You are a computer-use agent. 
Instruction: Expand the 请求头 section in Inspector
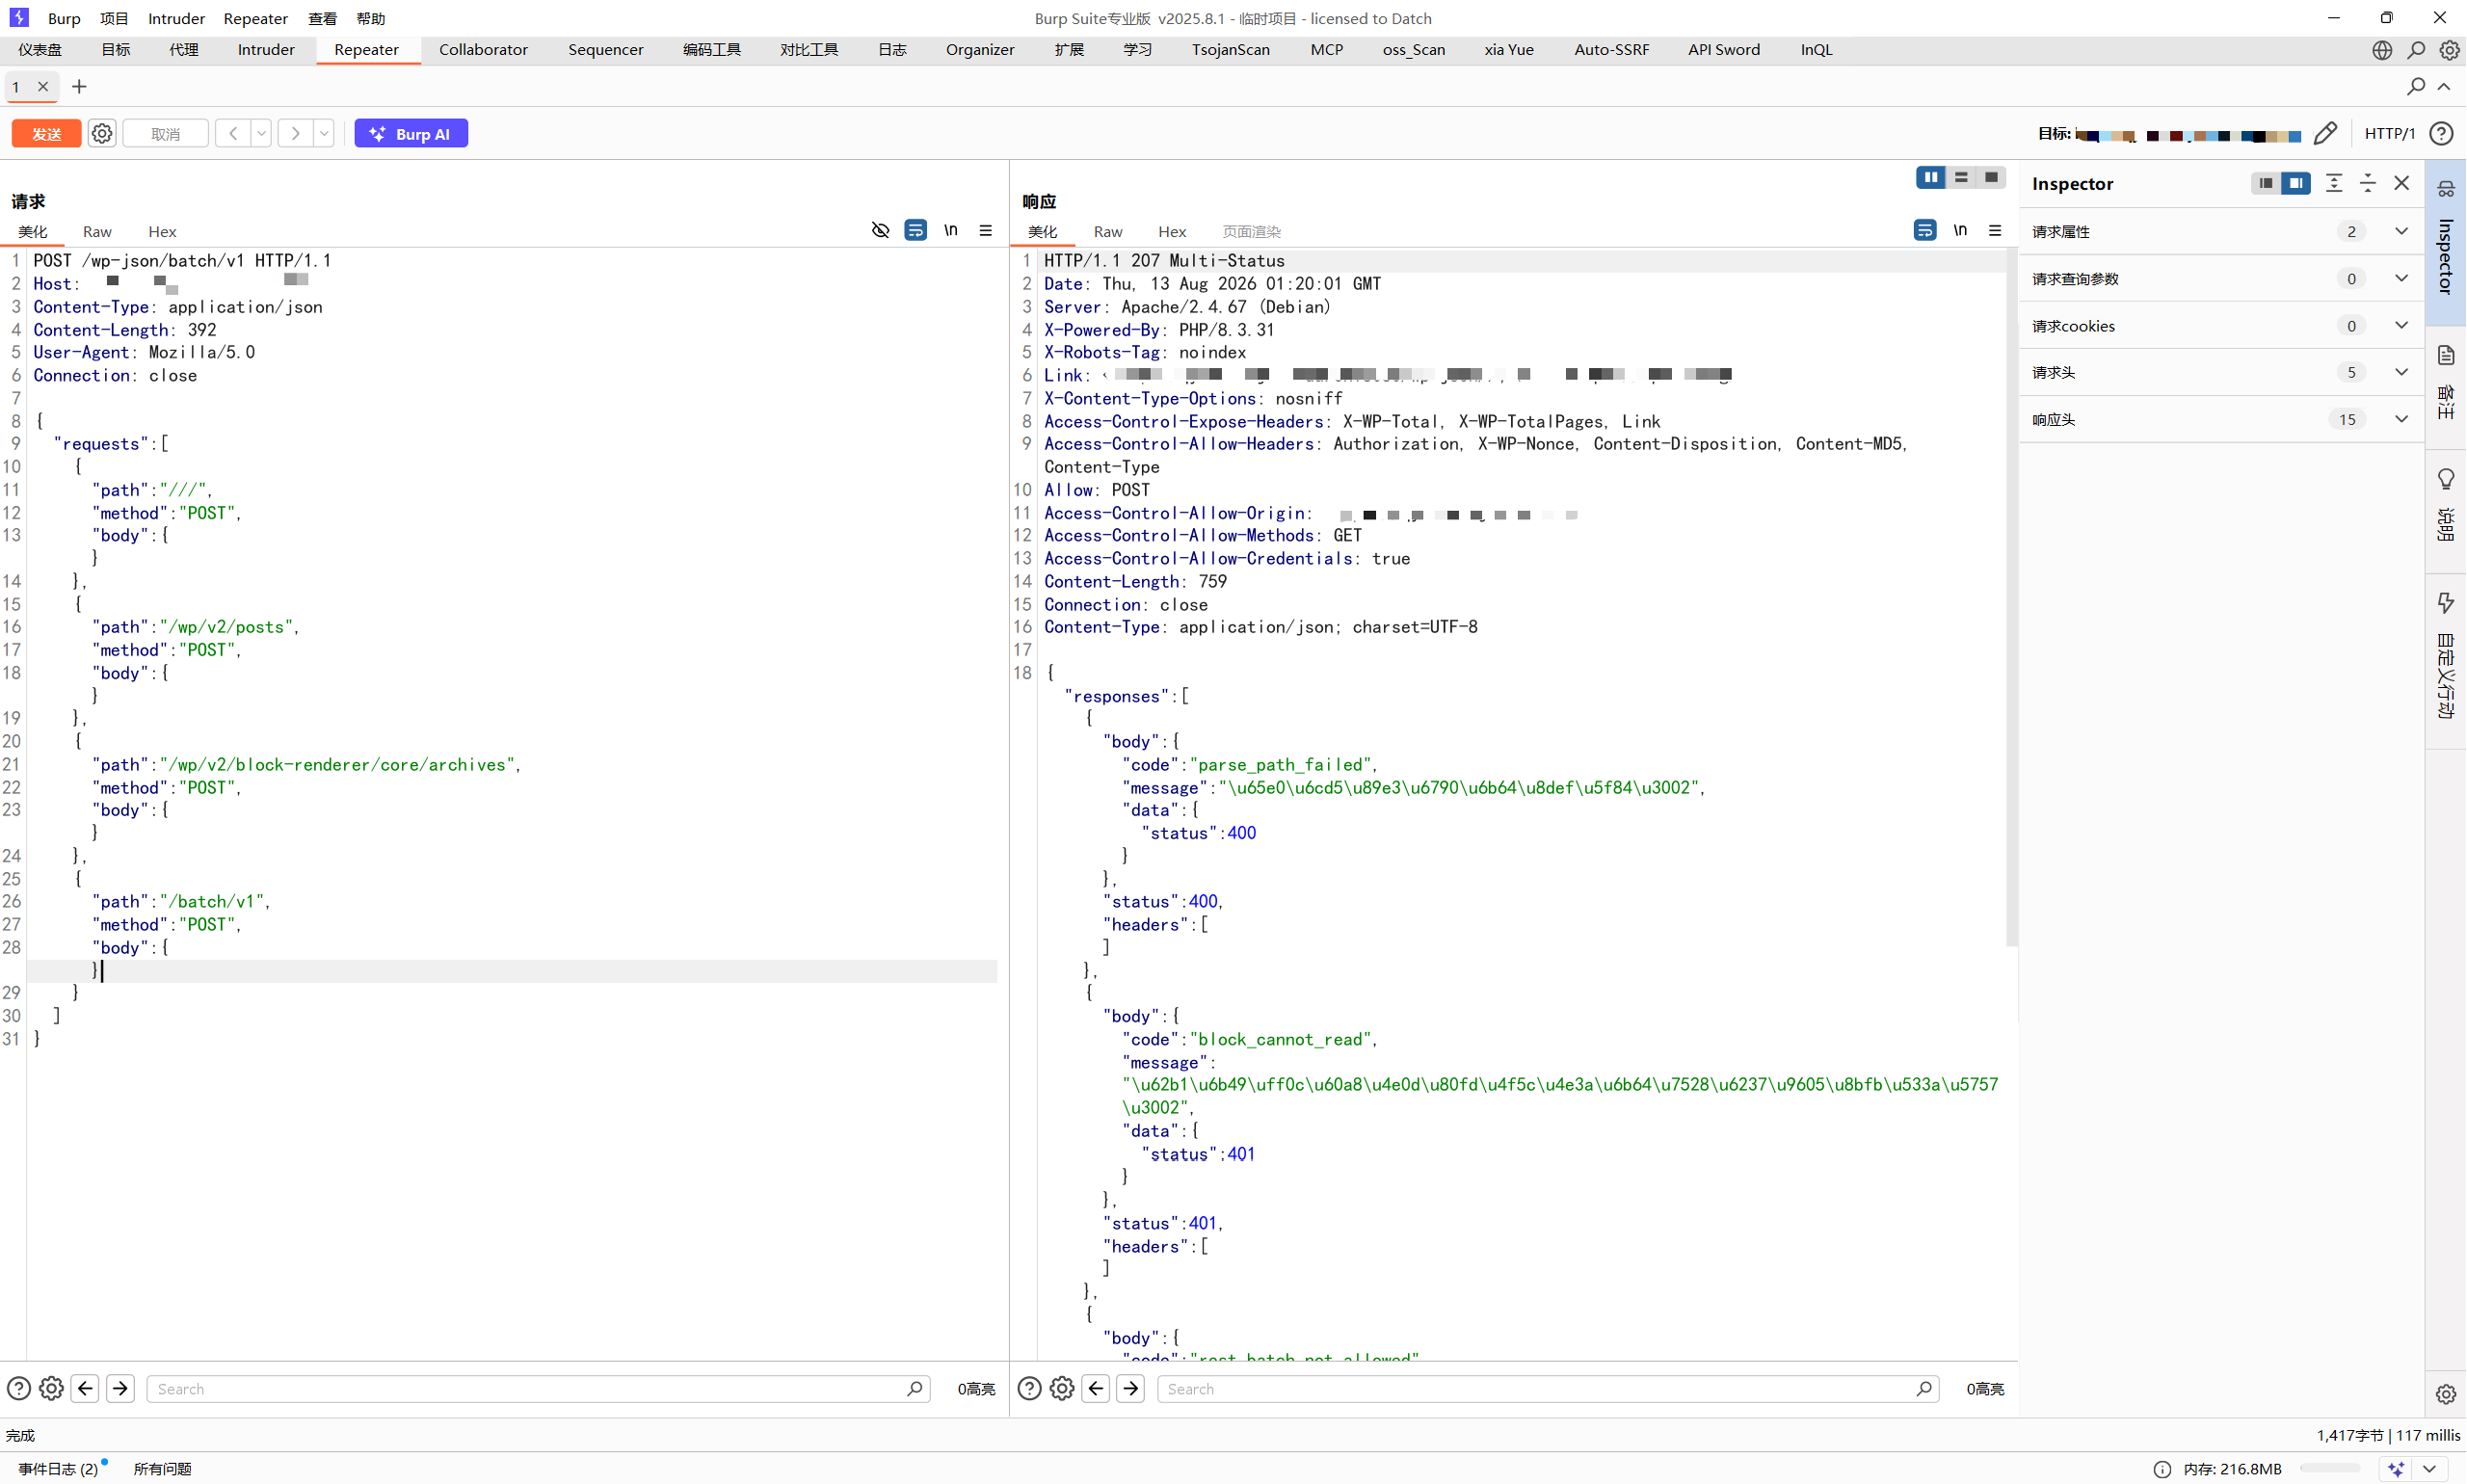click(2218, 372)
